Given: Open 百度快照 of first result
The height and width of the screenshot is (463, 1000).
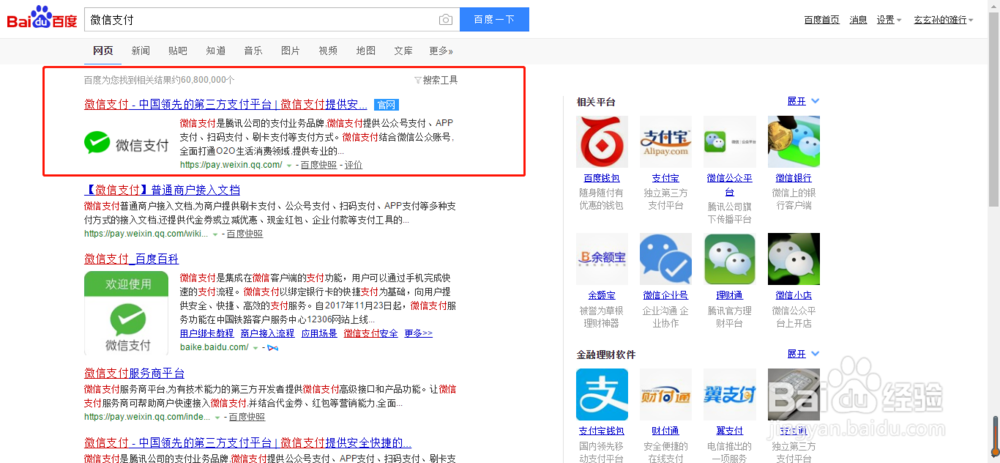Looking at the screenshot, I should click(318, 165).
